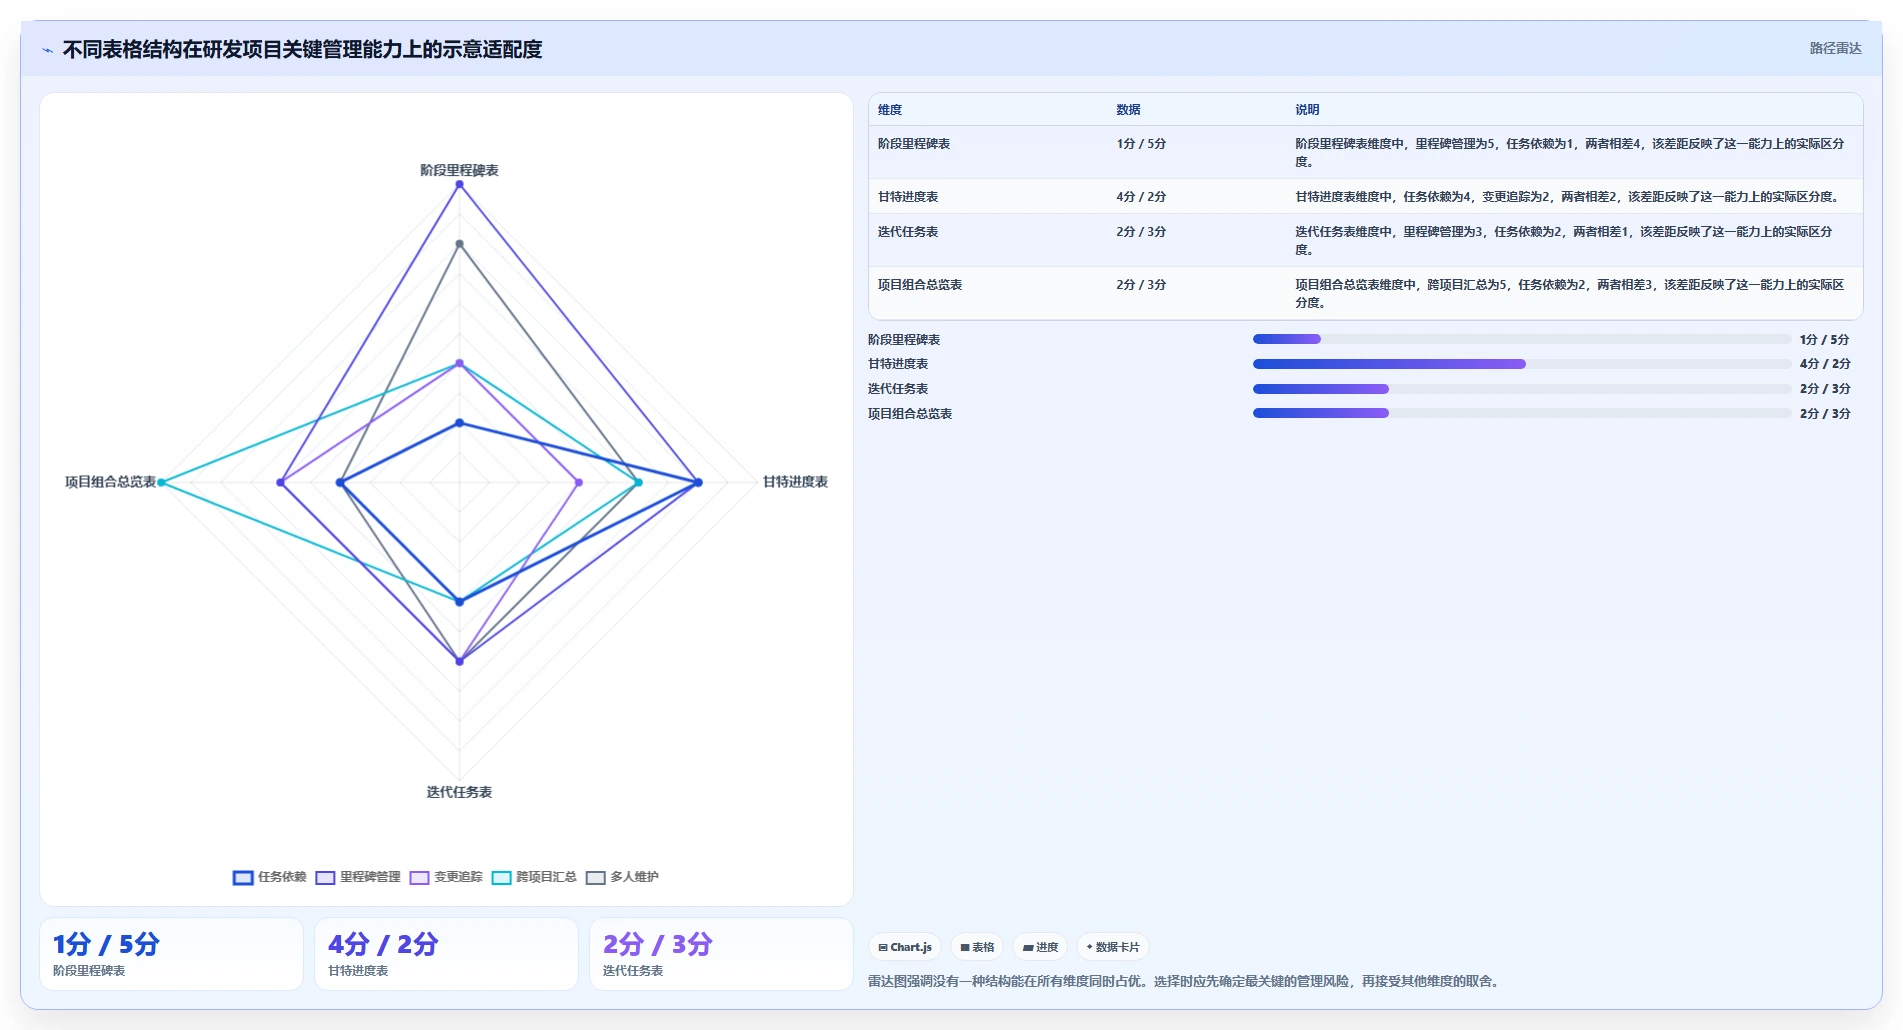Click table value 4分 / 2分 in 甘特进度表 row
Image resolution: width=1903 pixels, height=1030 pixels.
pos(1141,197)
